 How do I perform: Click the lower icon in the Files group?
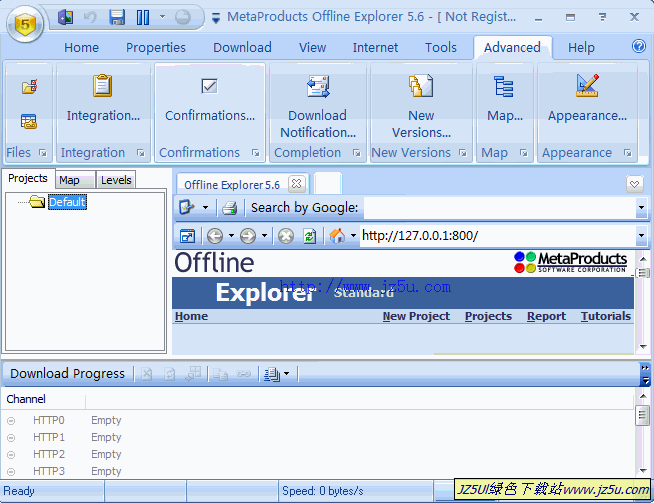point(29,122)
